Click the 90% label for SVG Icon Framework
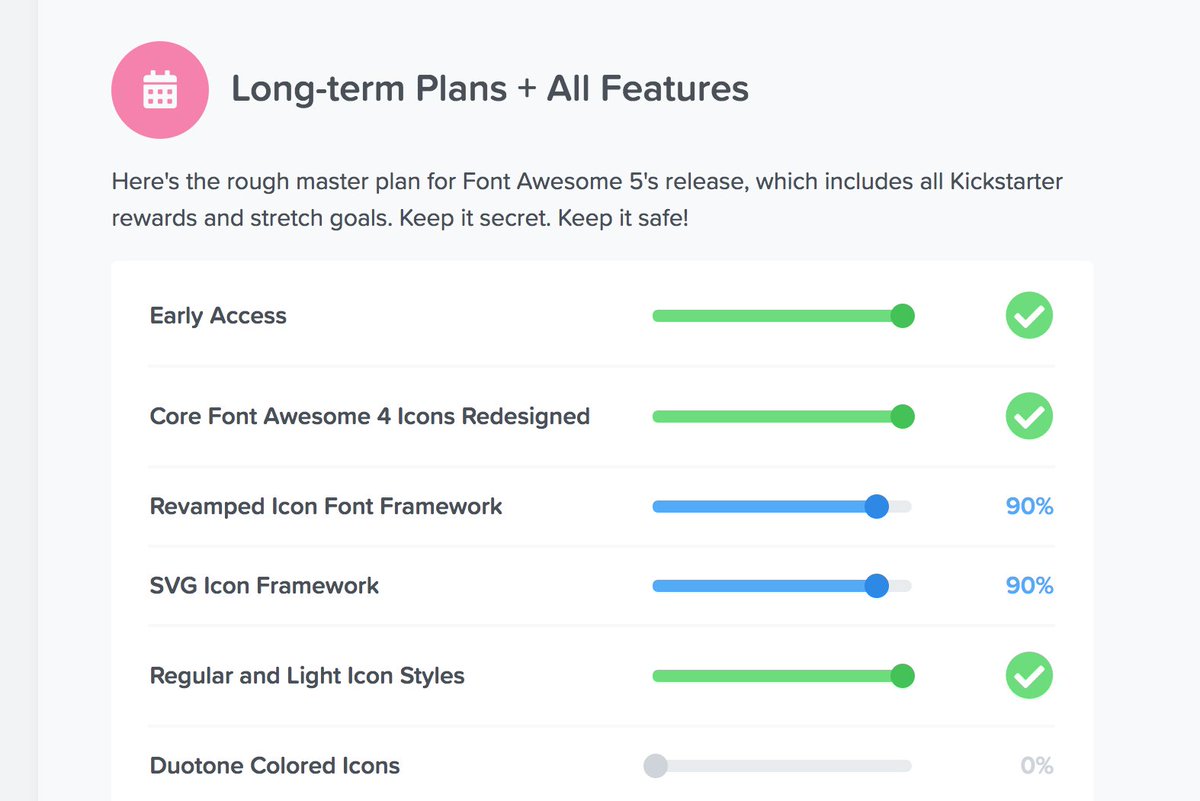1200x801 pixels. pyautogui.click(x=1029, y=586)
